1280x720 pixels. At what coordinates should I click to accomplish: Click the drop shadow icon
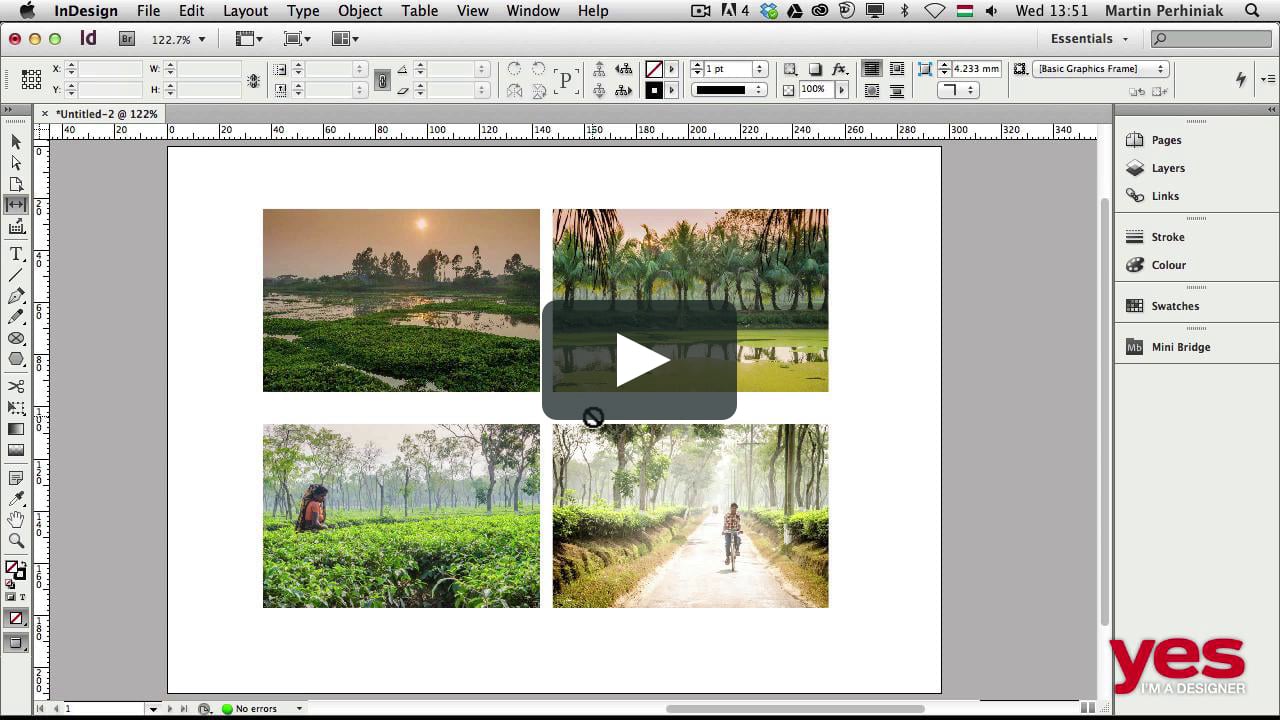coord(815,69)
